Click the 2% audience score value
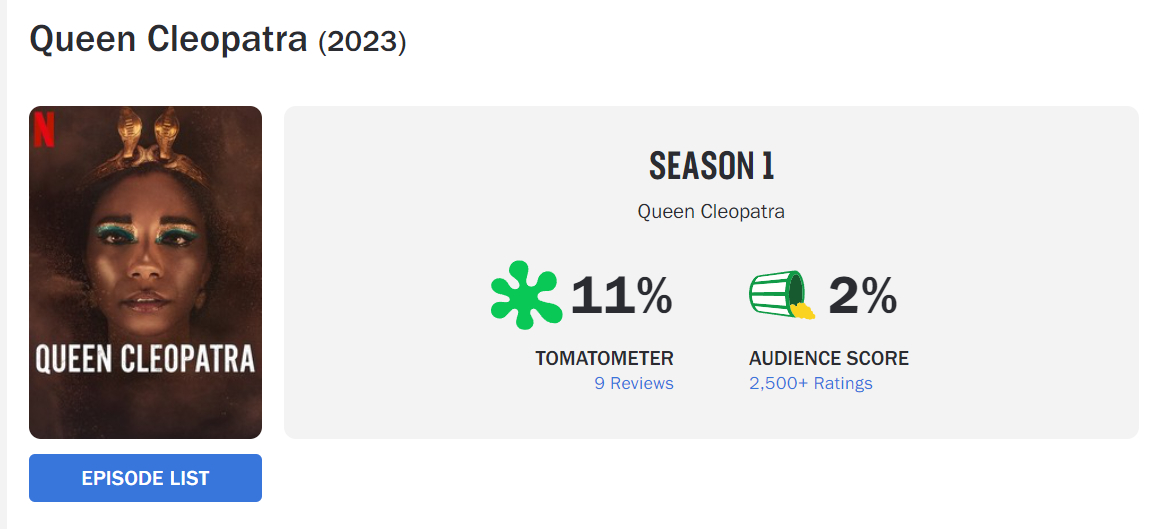 click(x=862, y=296)
